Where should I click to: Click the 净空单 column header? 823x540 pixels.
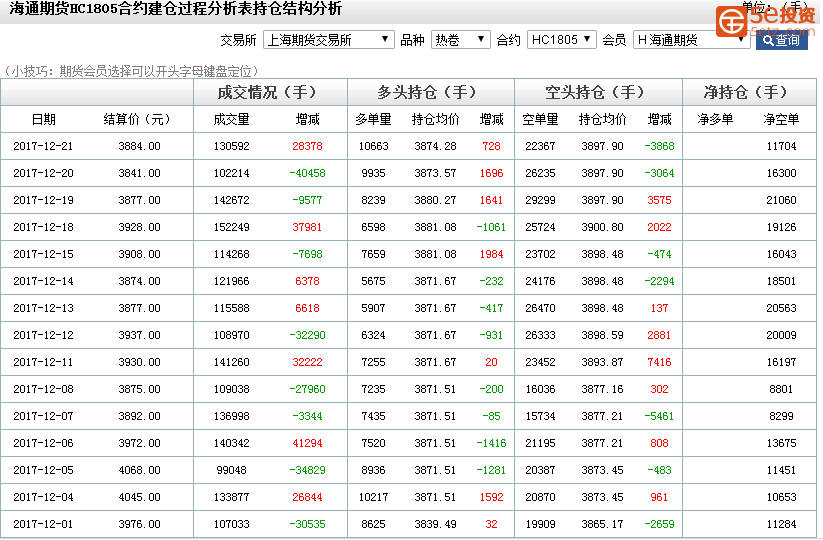[781, 120]
